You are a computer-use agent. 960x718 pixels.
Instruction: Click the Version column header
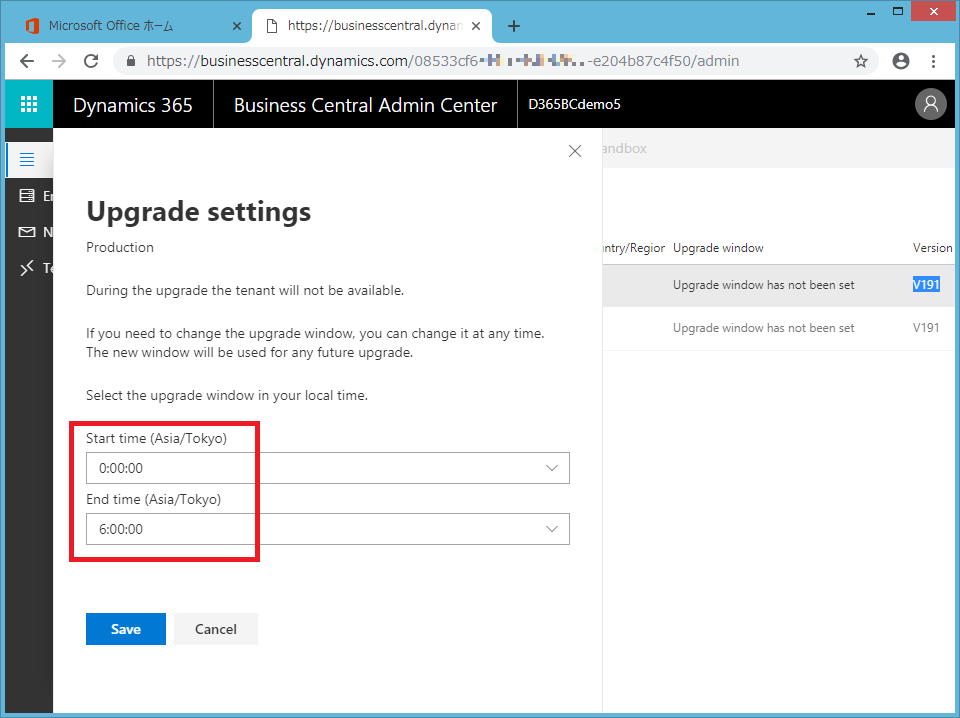[932, 248]
